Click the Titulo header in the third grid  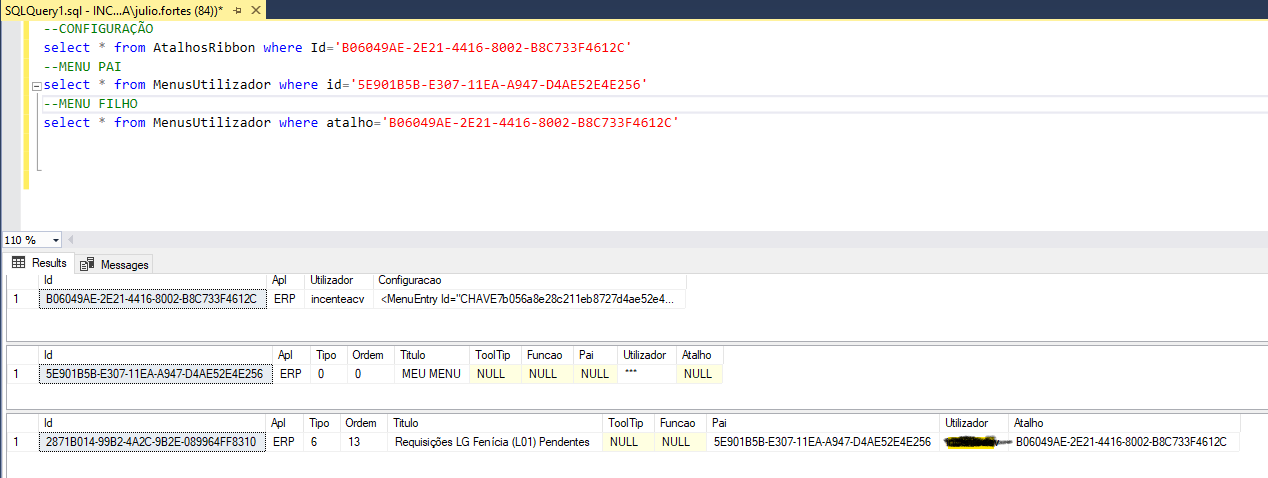[406, 423]
